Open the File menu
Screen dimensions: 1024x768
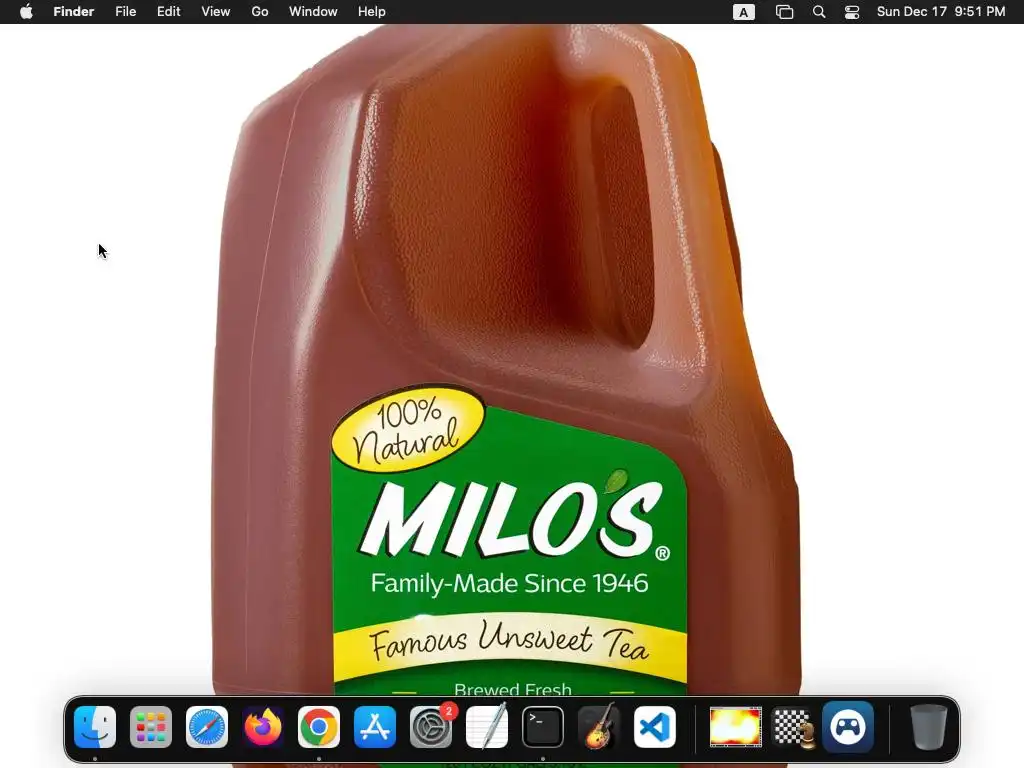click(x=125, y=12)
